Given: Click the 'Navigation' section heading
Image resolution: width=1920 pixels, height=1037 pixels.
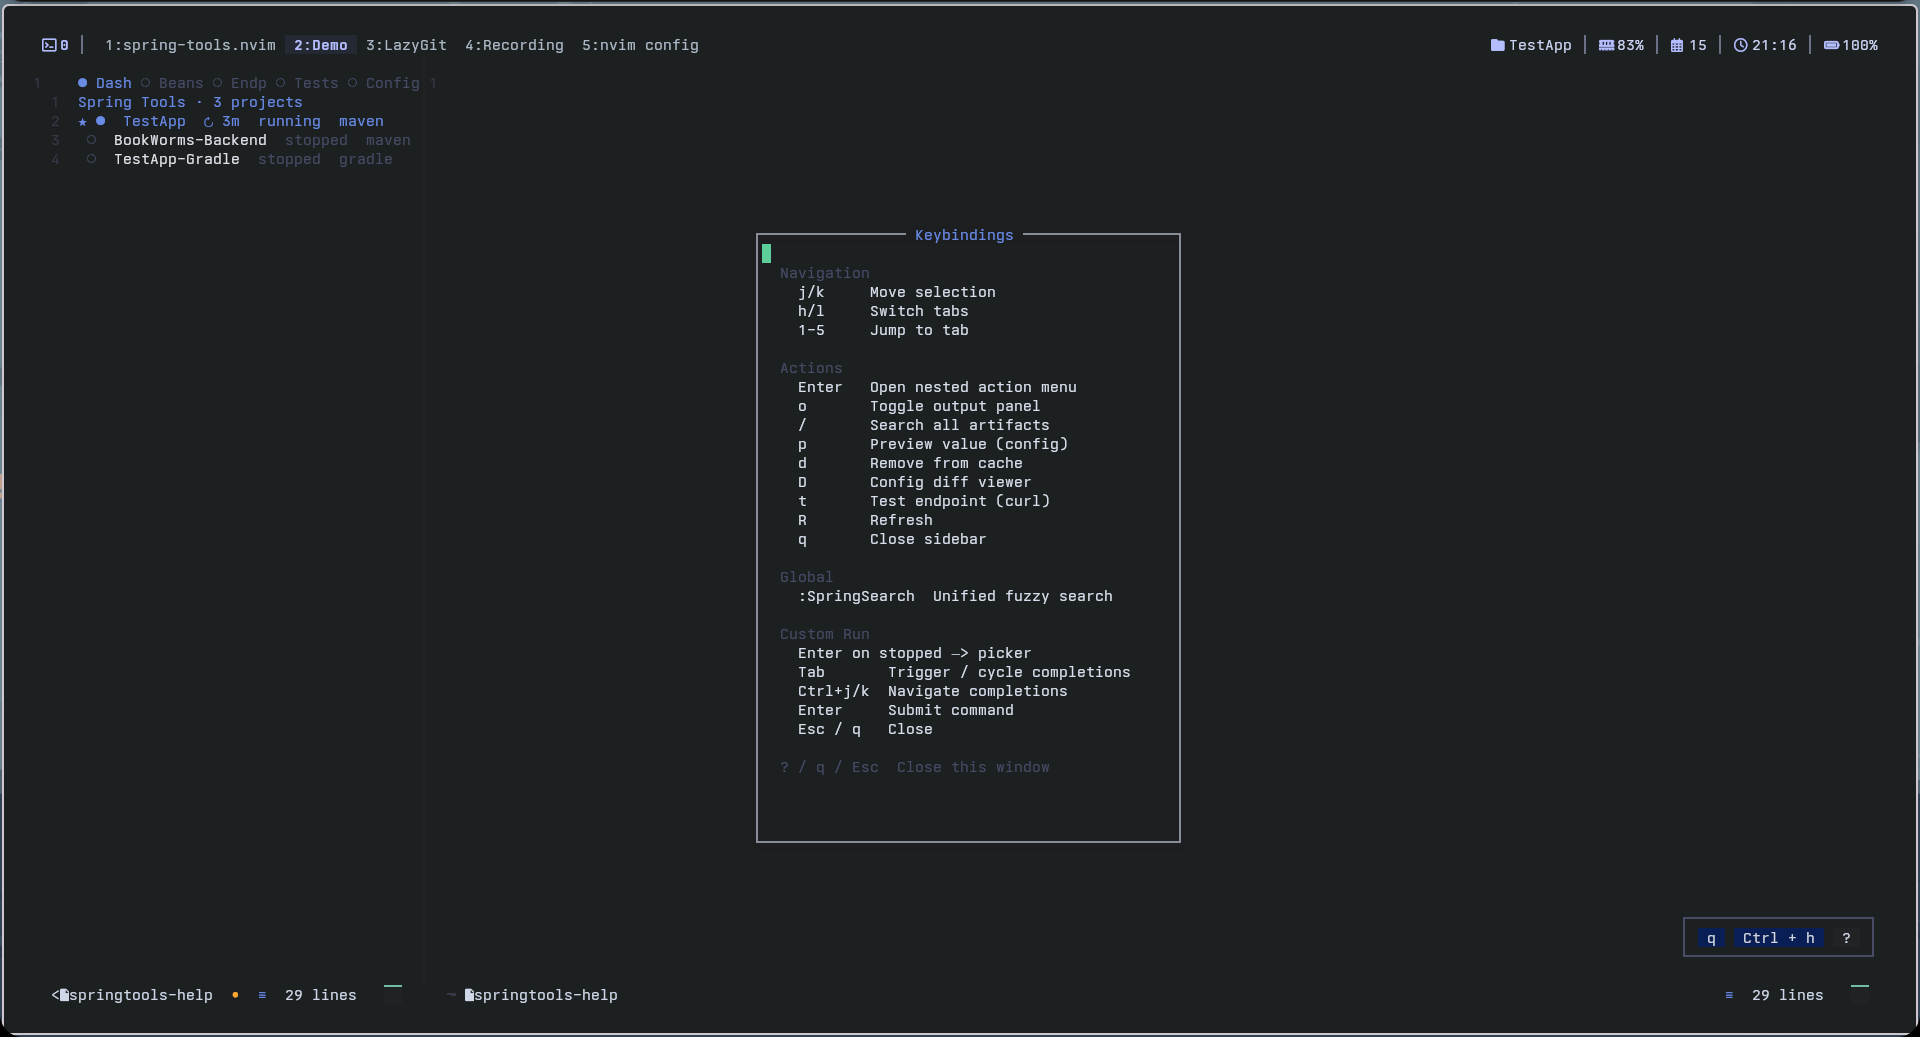Looking at the screenshot, I should (825, 273).
